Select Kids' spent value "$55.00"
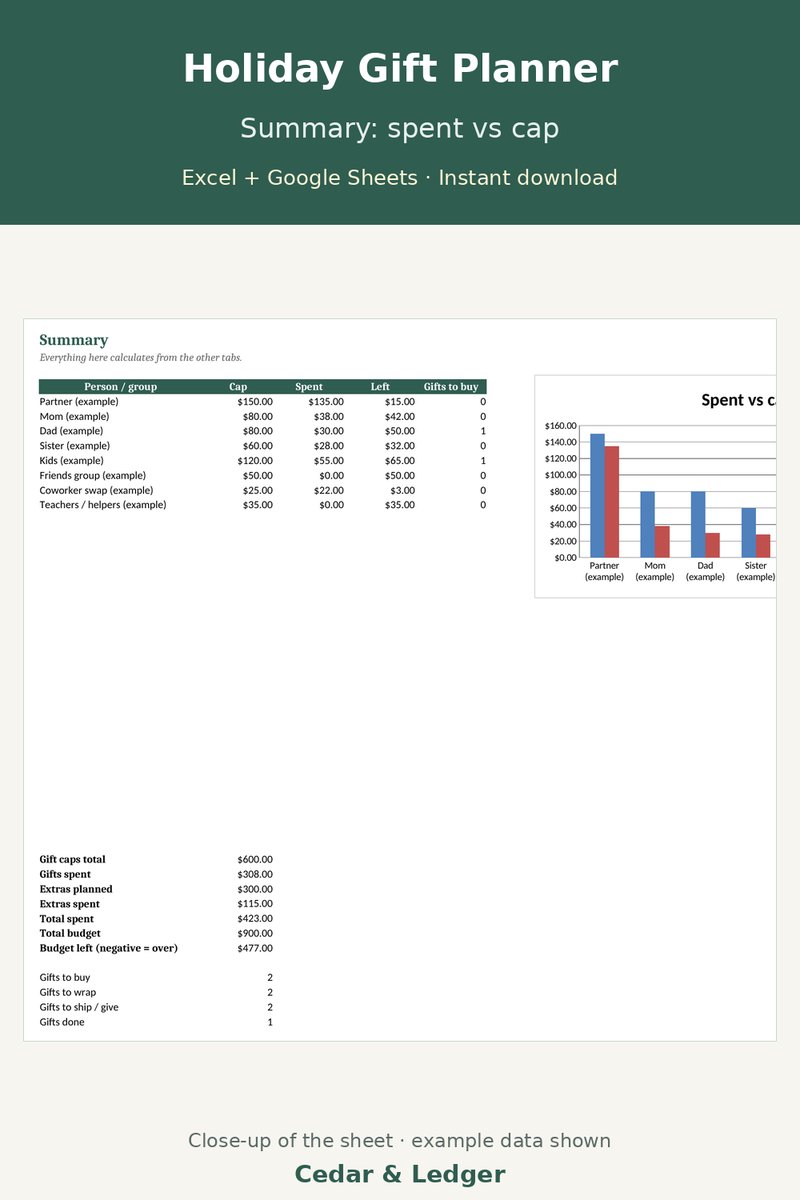Screen dimensions: 800x1200 pyautogui.click(x=328, y=460)
